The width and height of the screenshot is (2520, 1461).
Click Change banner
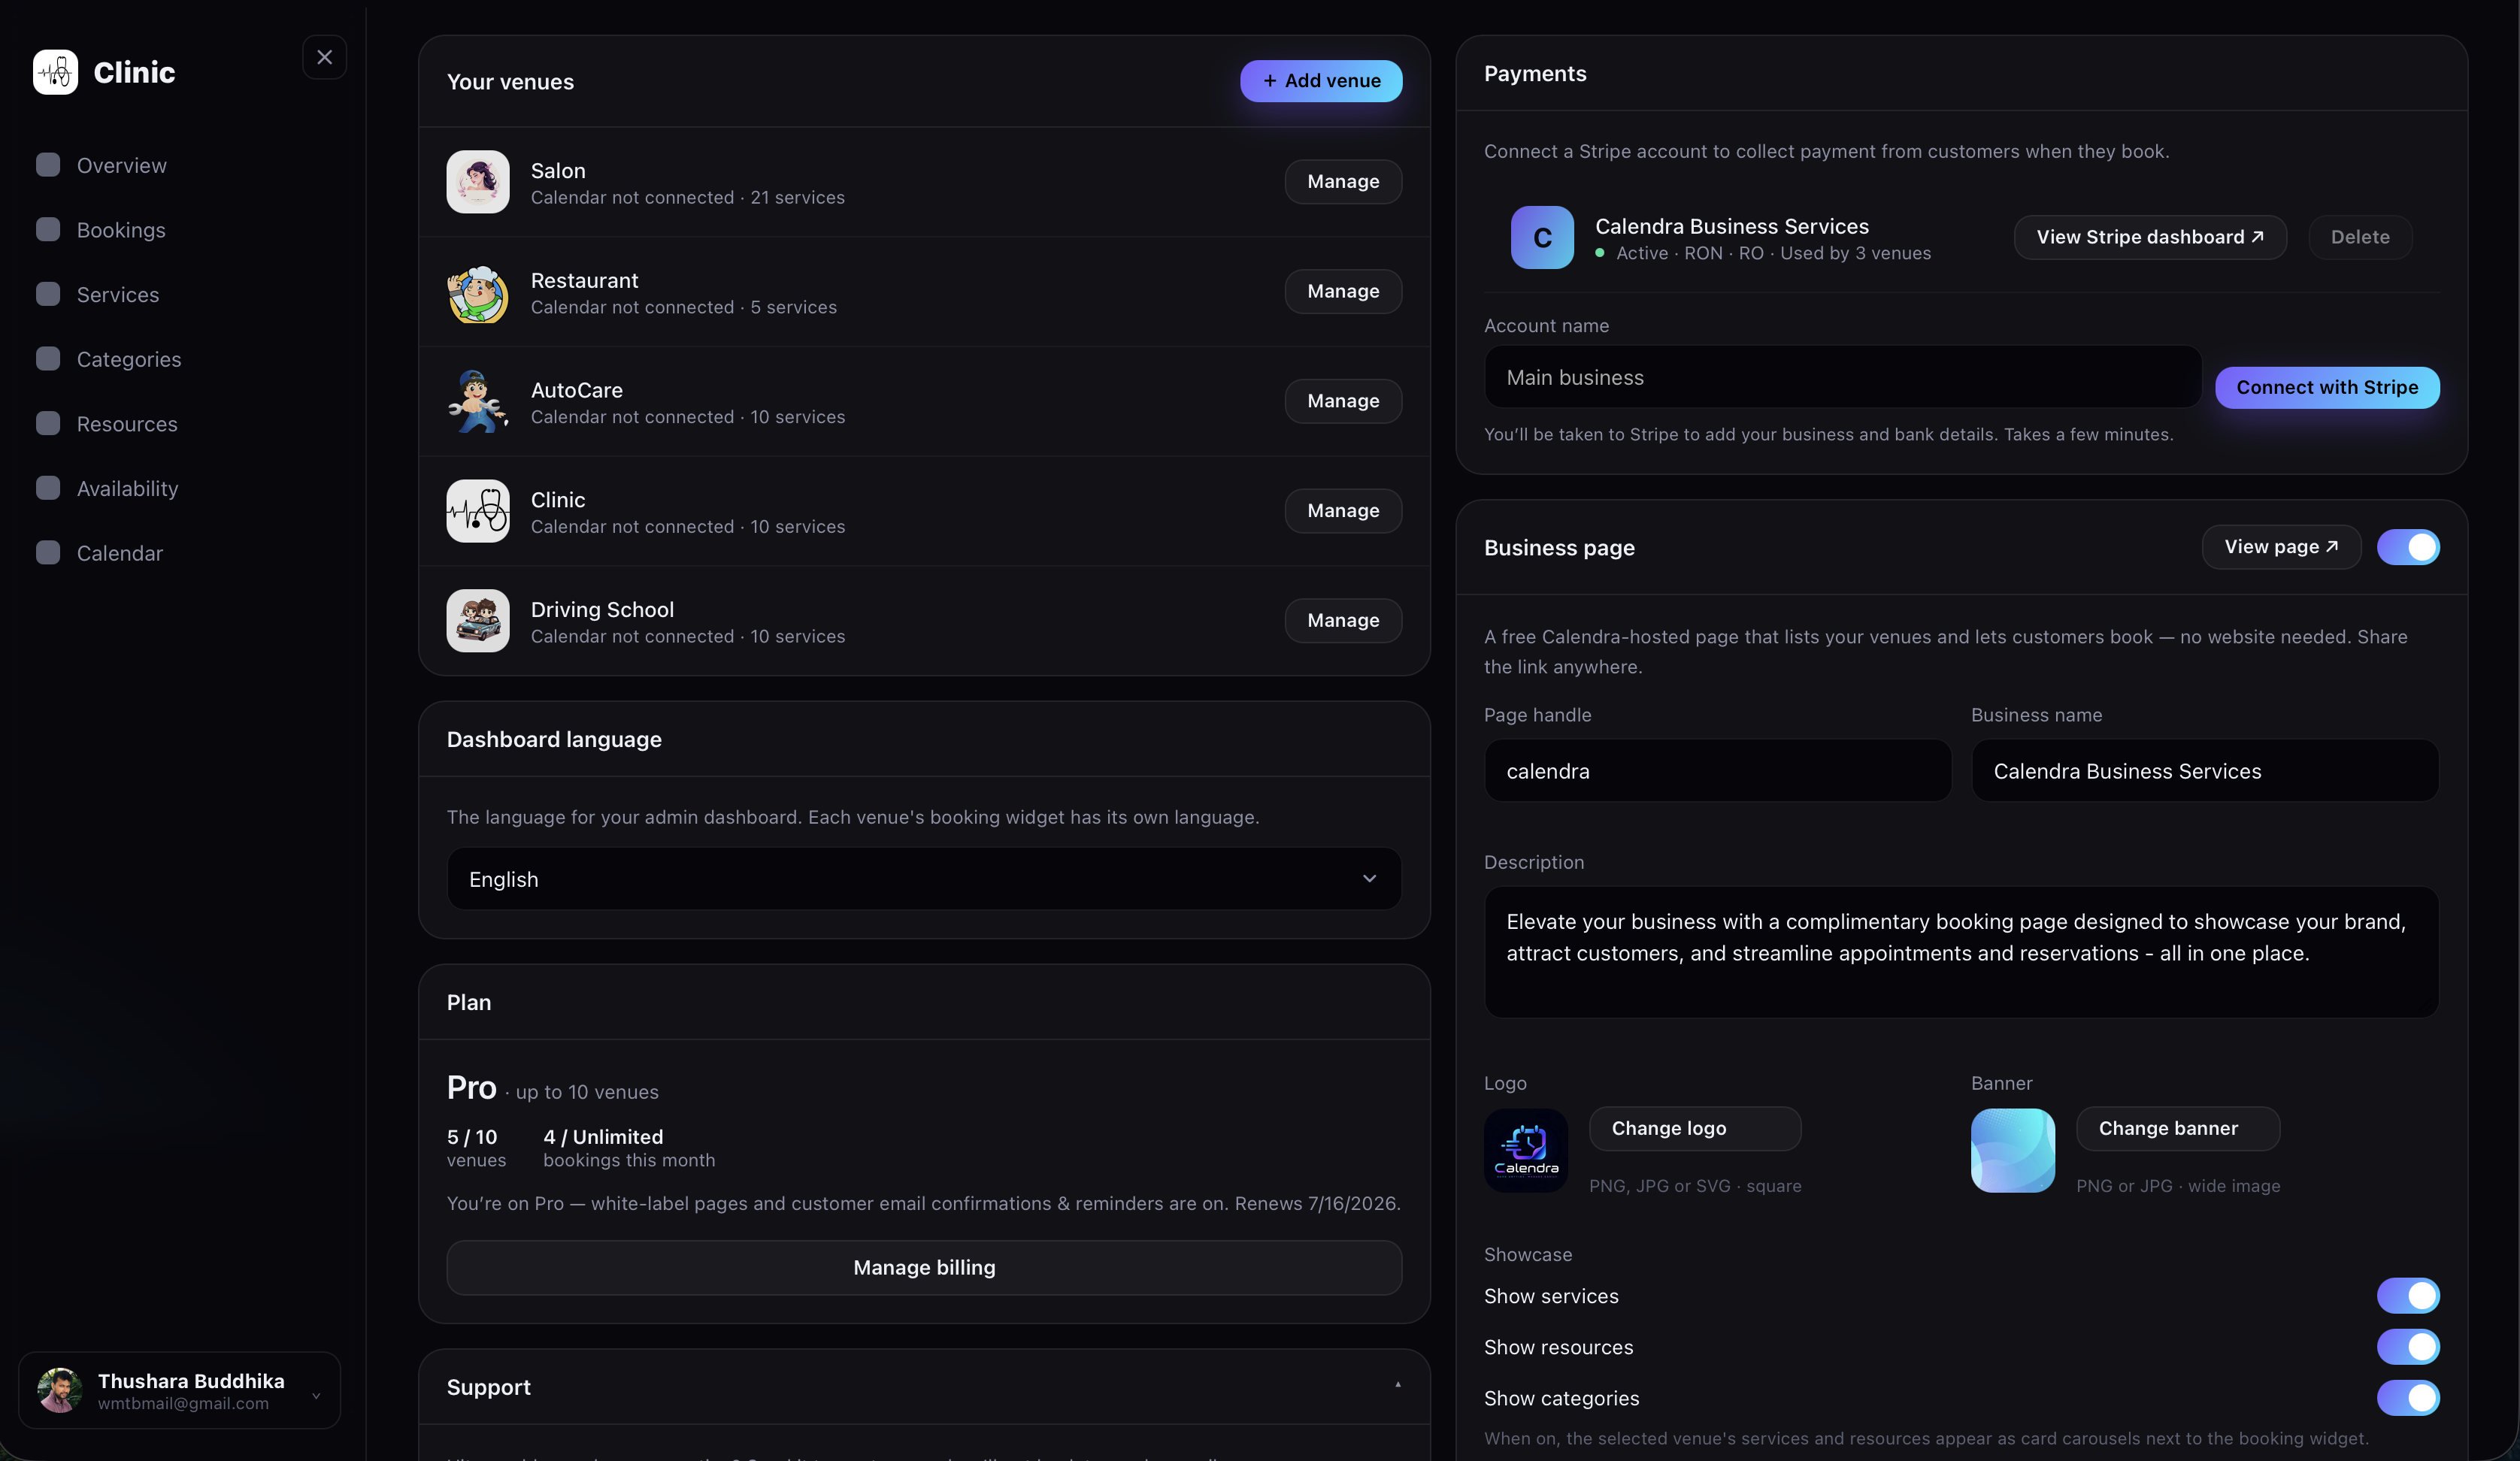pyautogui.click(x=2178, y=1129)
